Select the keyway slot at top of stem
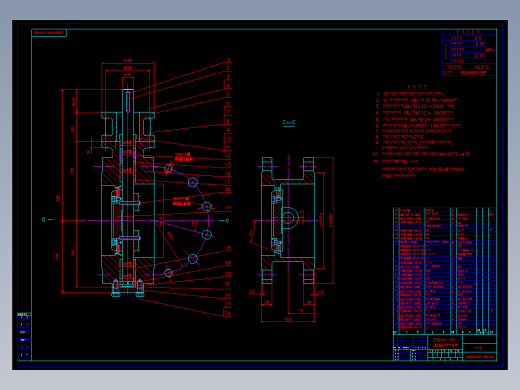Screen dimensions: 520x390 coord(128,103)
